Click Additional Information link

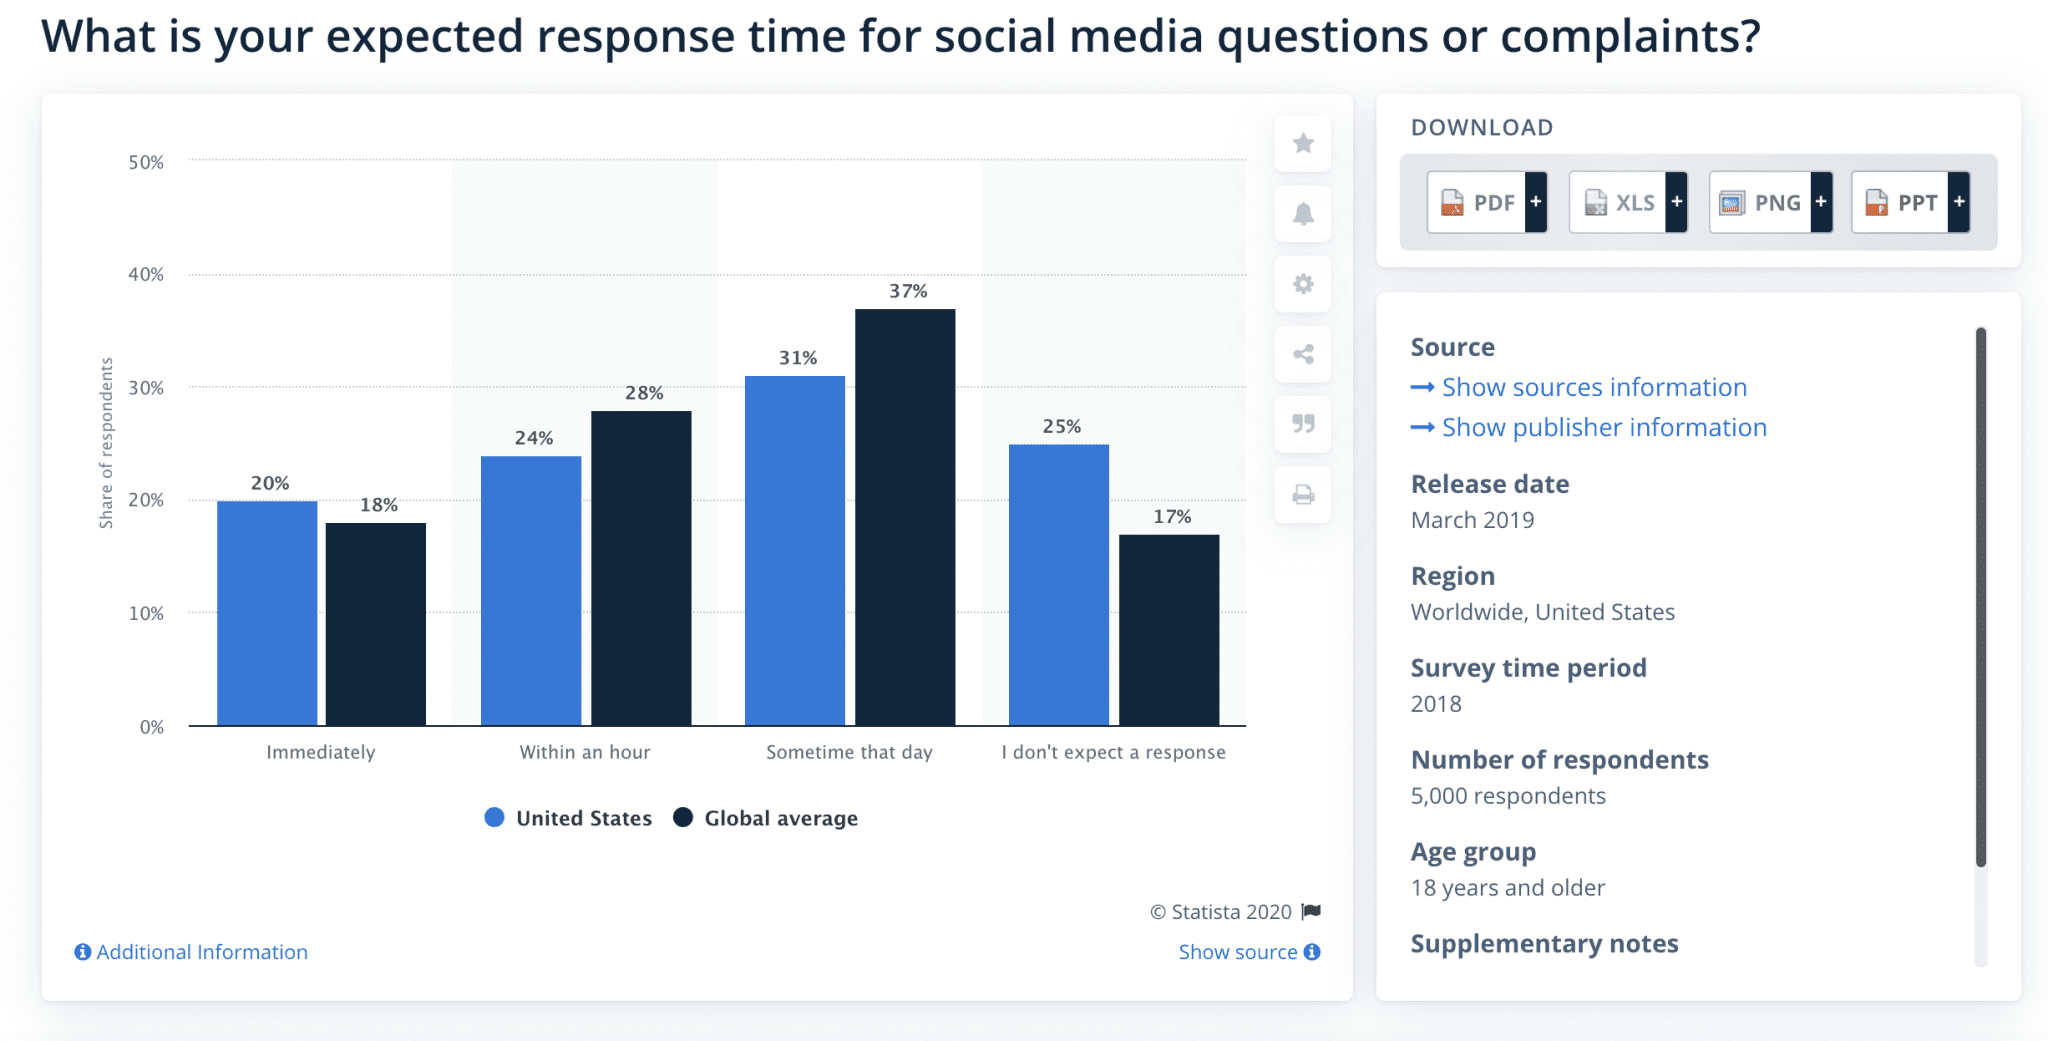pos(191,952)
